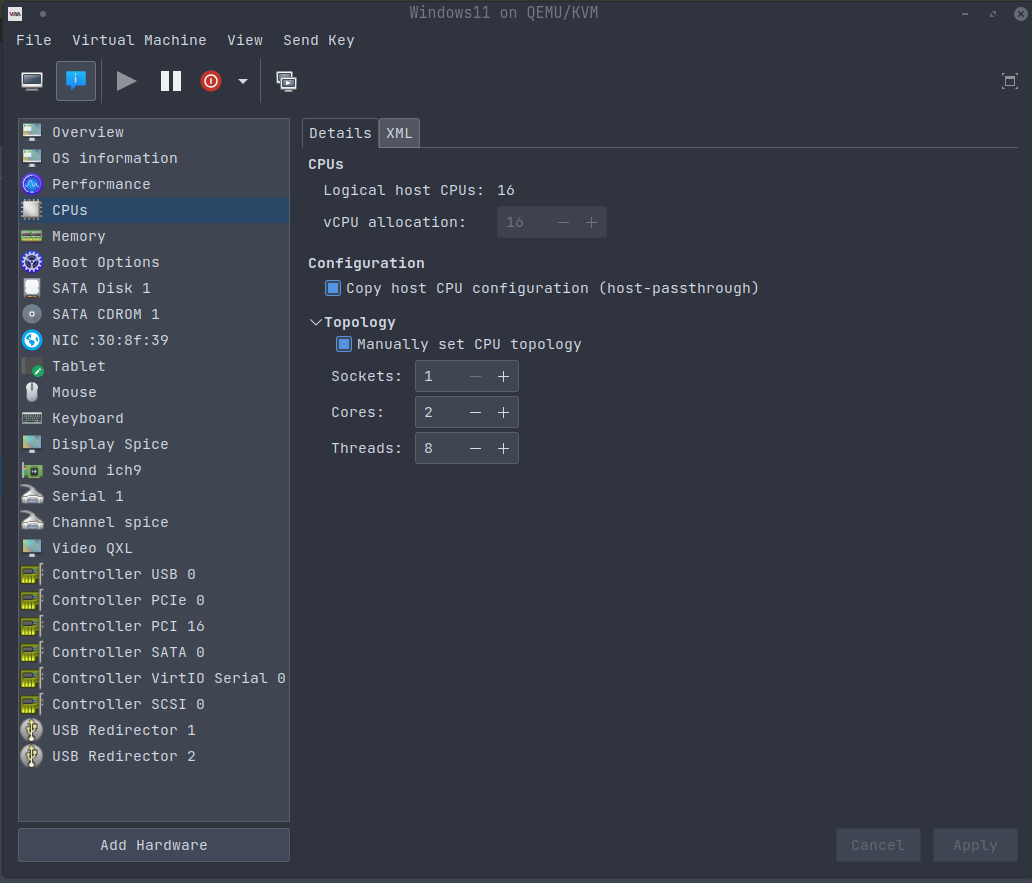Switch to the XML tab
Screen dimensions: 1032x883
399,133
